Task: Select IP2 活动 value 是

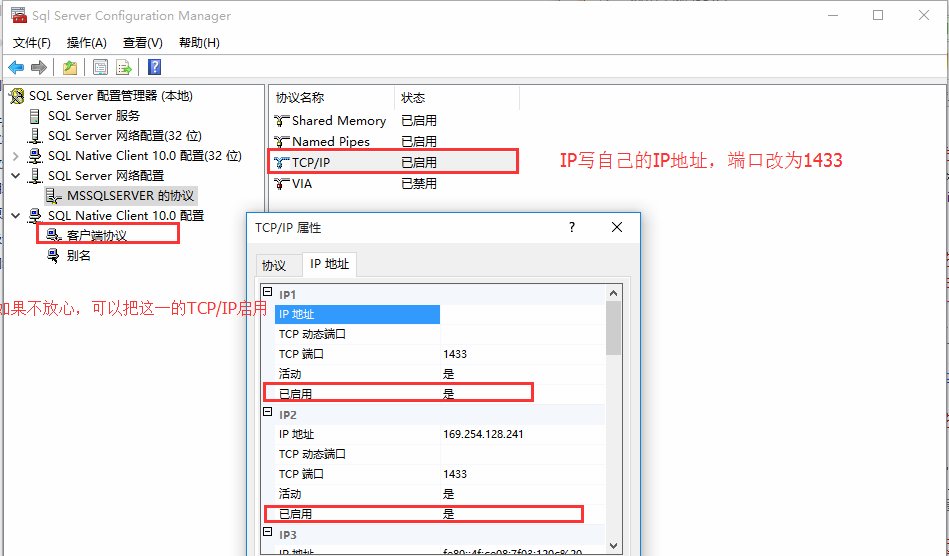Action: pyautogui.click(x=448, y=494)
